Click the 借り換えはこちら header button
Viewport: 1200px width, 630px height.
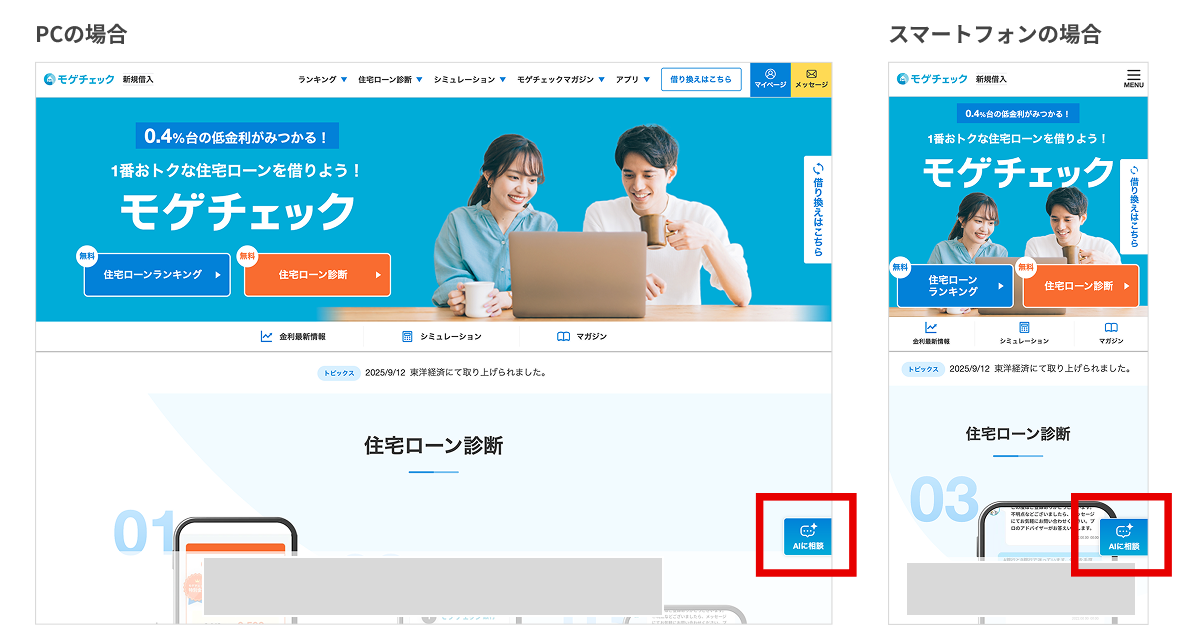coord(701,78)
